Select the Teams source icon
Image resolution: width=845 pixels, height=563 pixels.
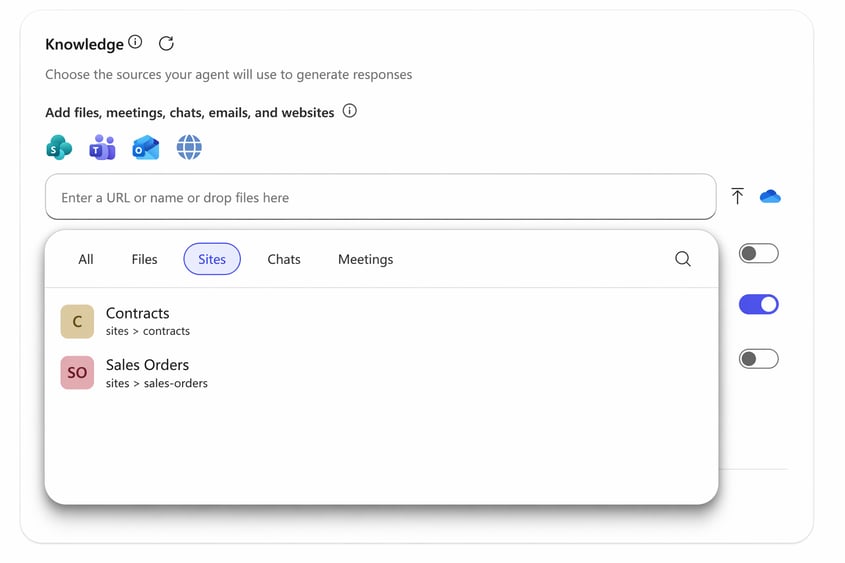[102, 147]
